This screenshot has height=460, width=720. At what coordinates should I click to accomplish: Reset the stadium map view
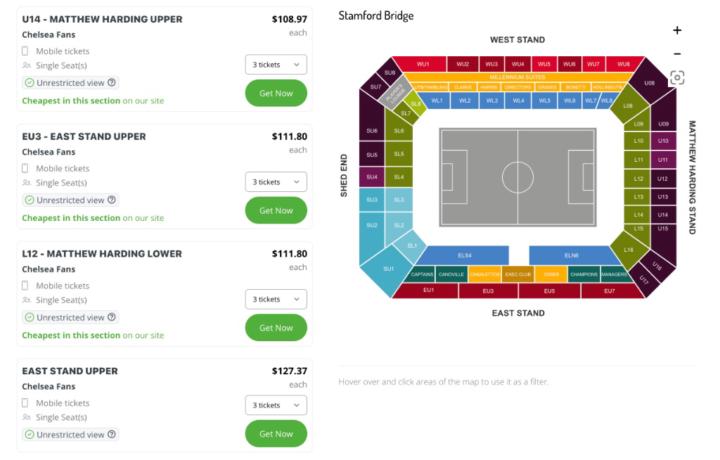tap(677, 77)
